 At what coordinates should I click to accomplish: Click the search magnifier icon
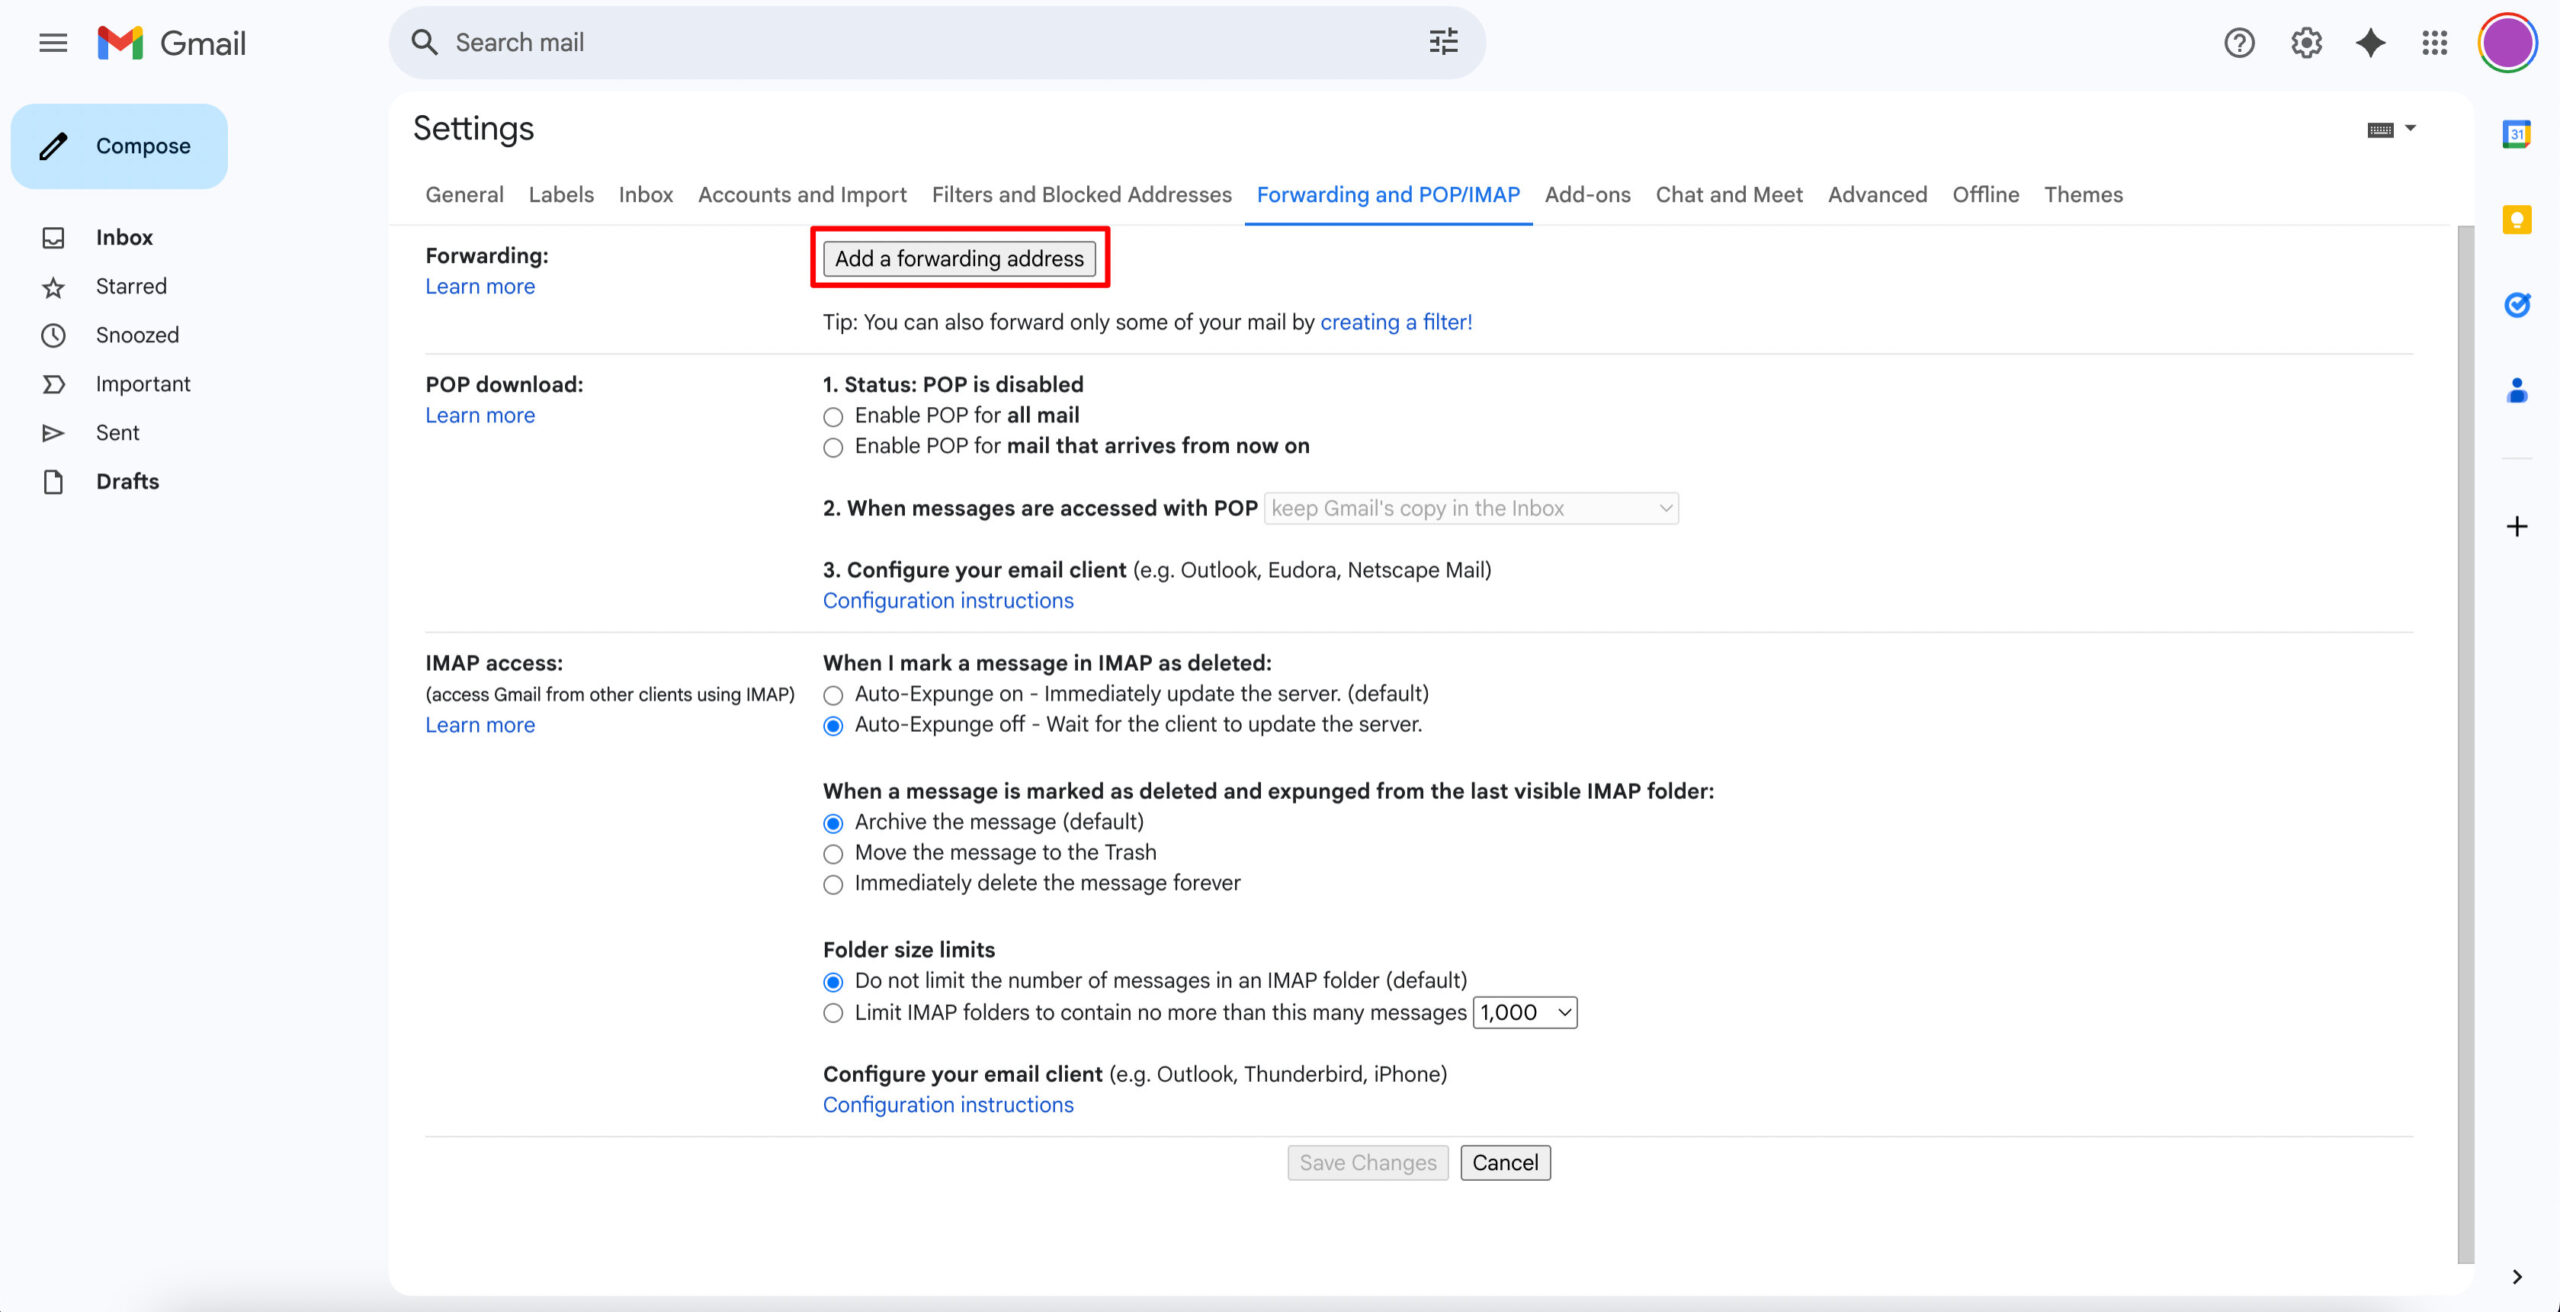tap(425, 42)
